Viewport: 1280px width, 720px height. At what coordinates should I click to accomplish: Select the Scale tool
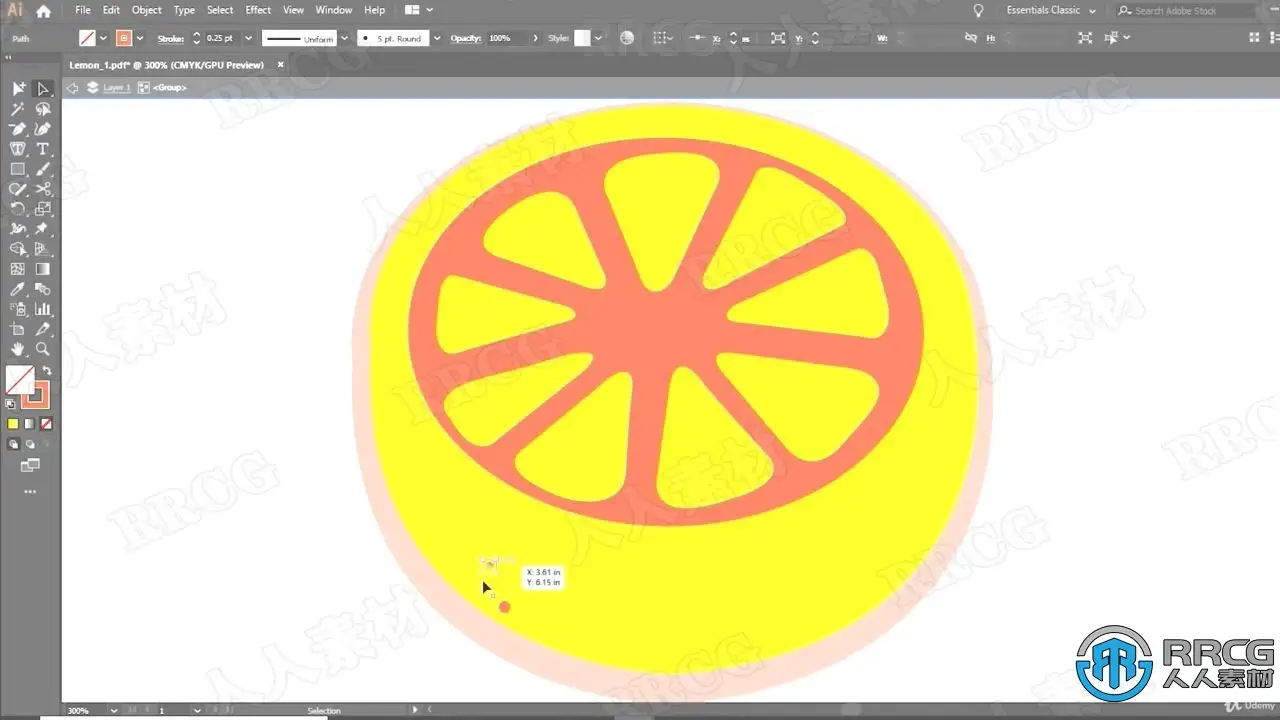[x=42, y=209]
